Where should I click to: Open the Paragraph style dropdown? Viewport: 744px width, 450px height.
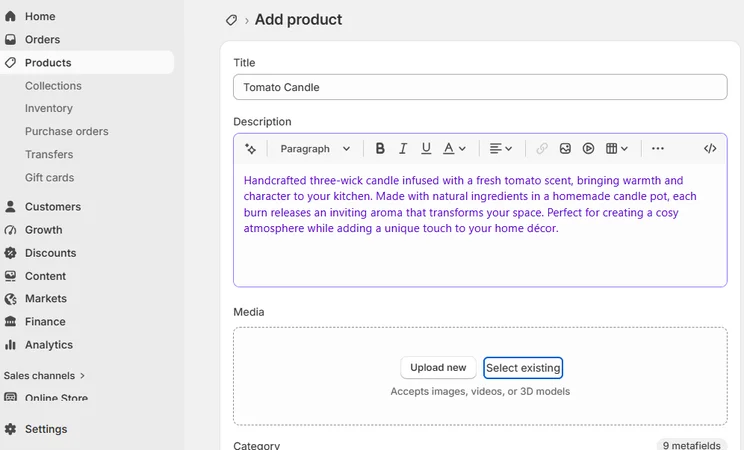coord(315,149)
